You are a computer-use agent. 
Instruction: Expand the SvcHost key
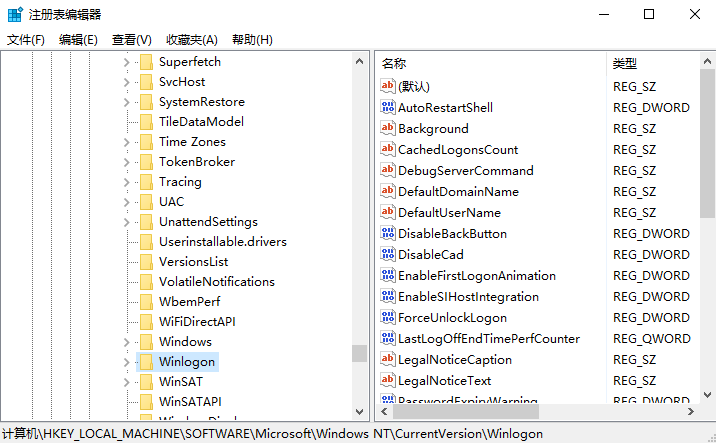point(126,82)
